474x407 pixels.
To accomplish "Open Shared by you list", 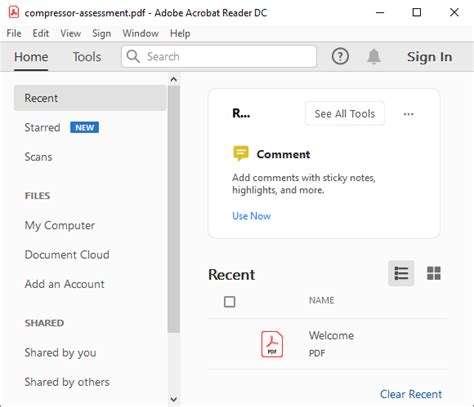I will [60, 353].
